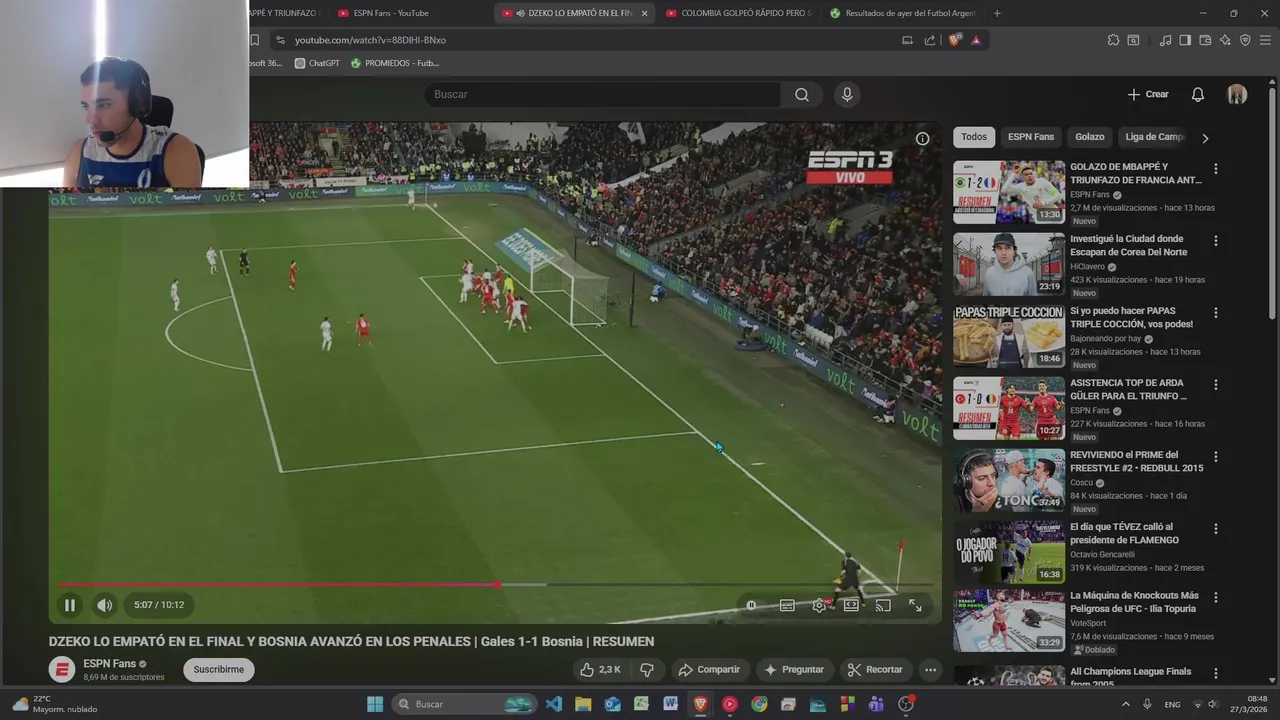Open the PROMIEDOS bookmark

pos(394,63)
